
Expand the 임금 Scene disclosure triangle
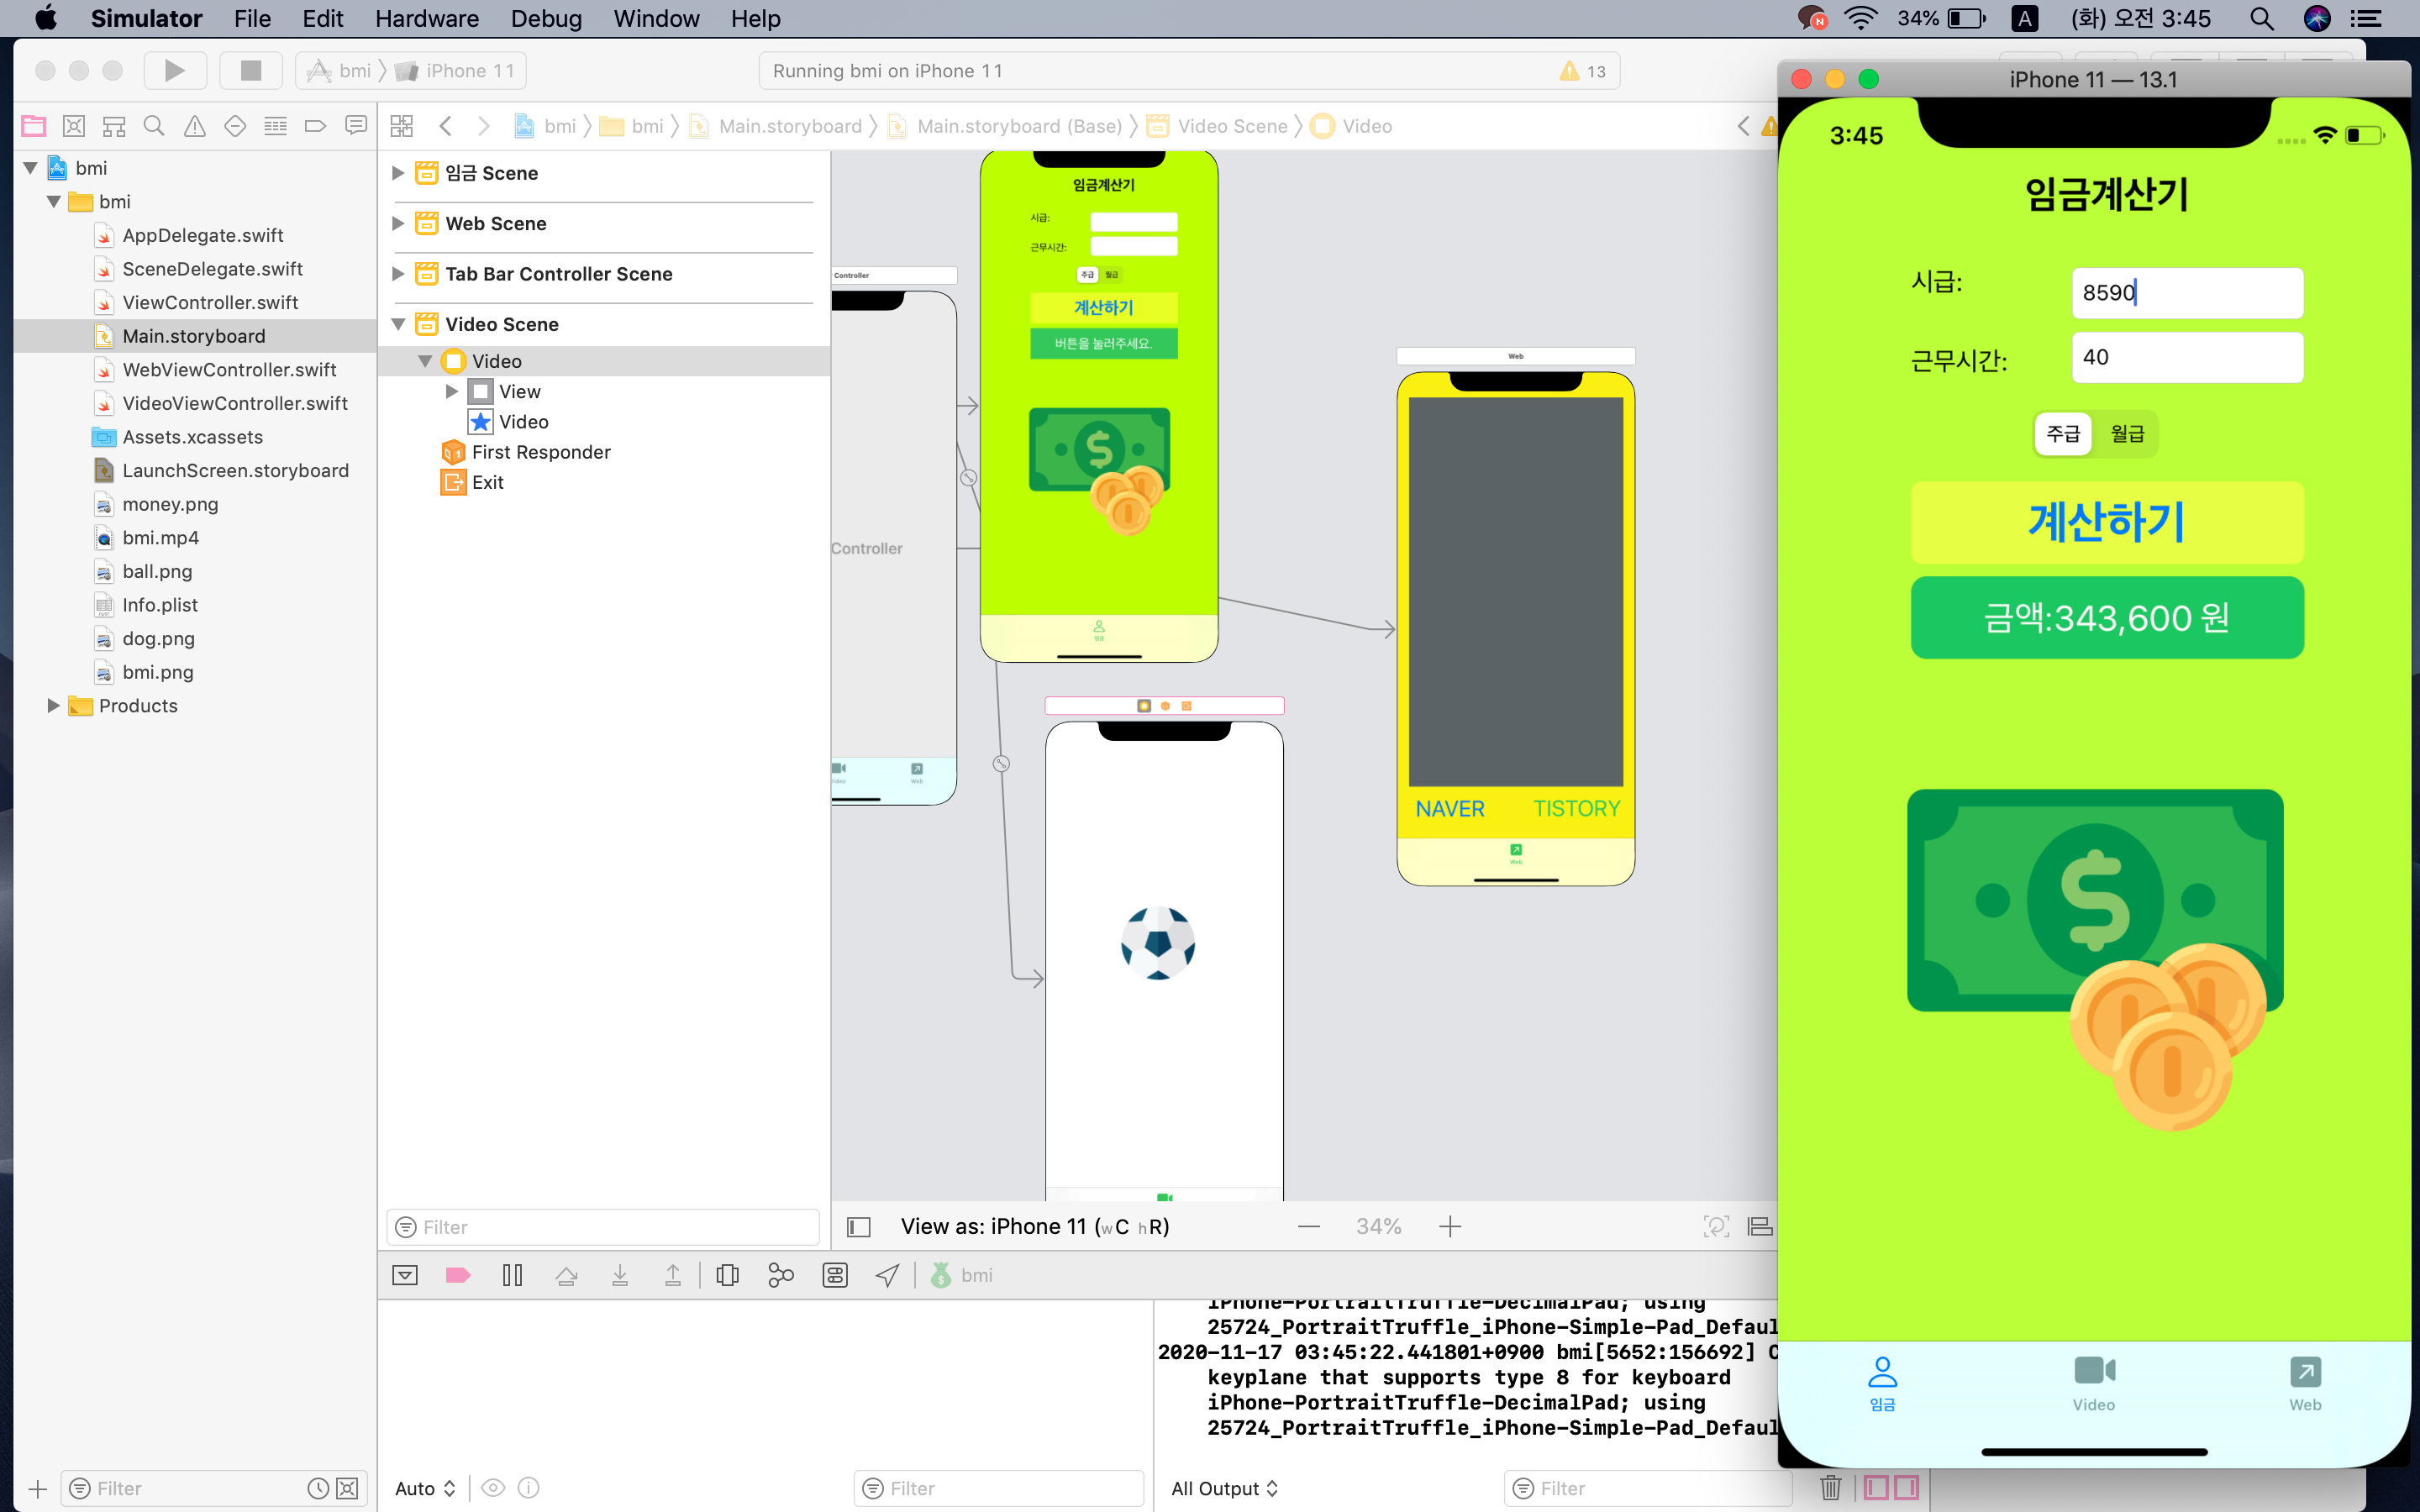point(398,173)
